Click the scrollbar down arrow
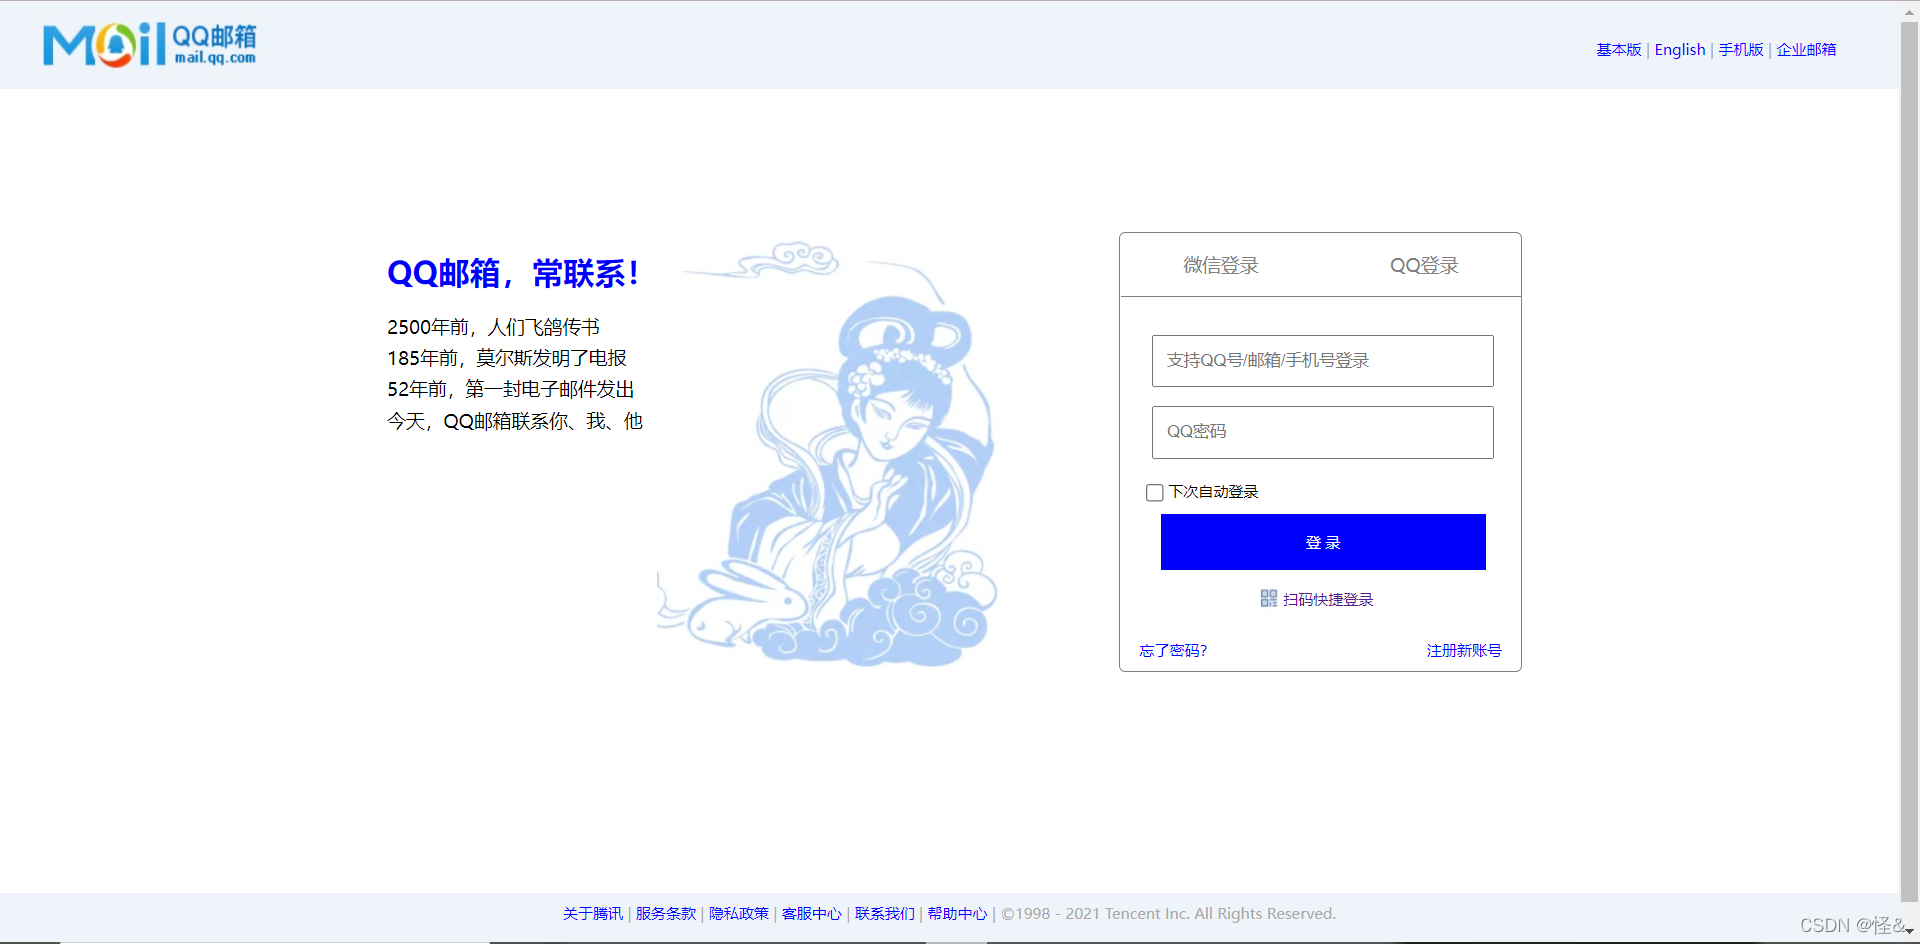This screenshot has width=1920, height=944. click(x=1909, y=932)
